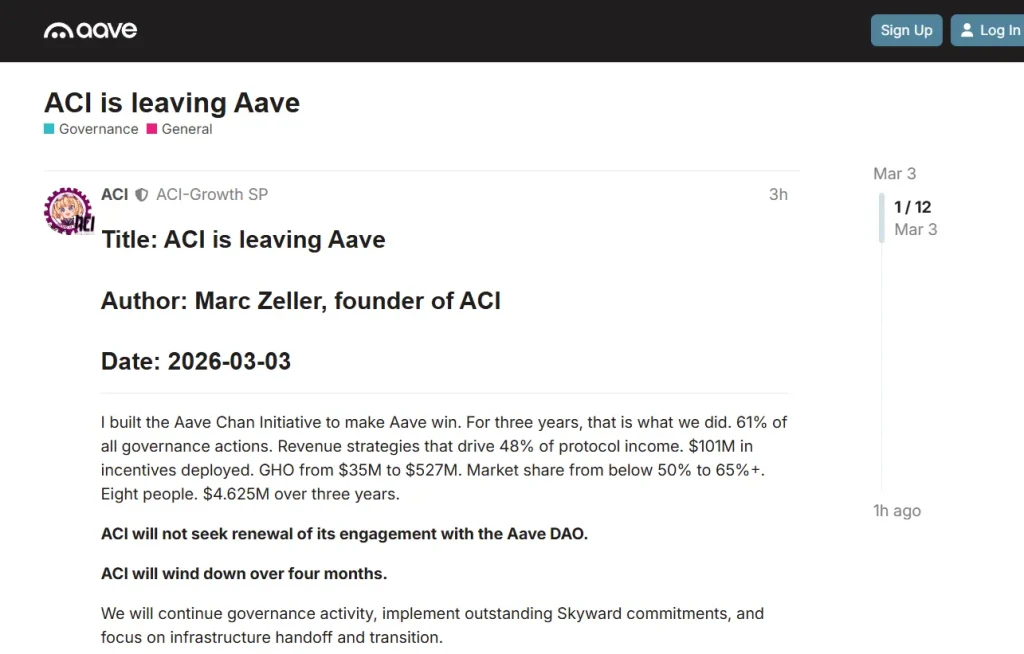Select the General category label
The height and width of the screenshot is (654, 1024).
[186, 129]
